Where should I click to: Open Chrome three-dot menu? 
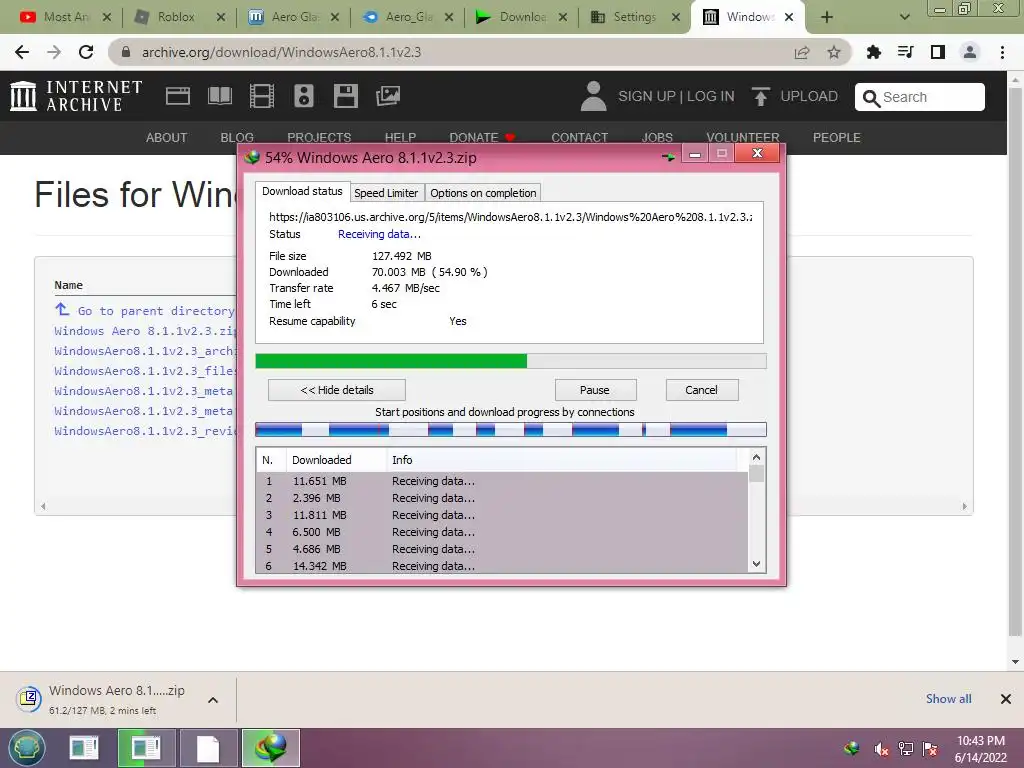click(1002, 52)
